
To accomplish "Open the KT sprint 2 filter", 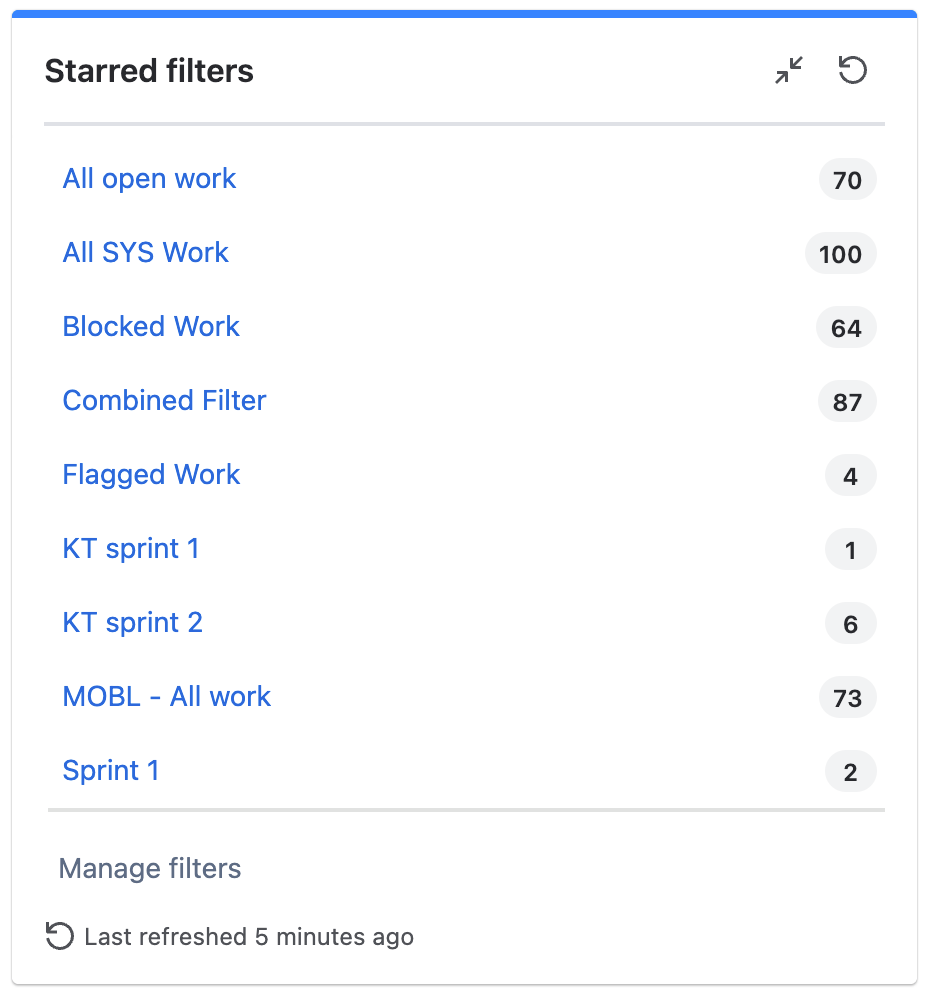I will click(132, 623).
